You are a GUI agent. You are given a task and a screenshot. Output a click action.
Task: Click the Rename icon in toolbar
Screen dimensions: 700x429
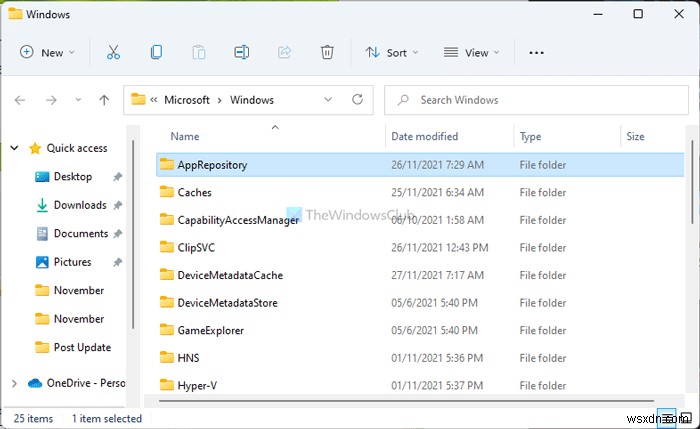(x=242, y=52)
